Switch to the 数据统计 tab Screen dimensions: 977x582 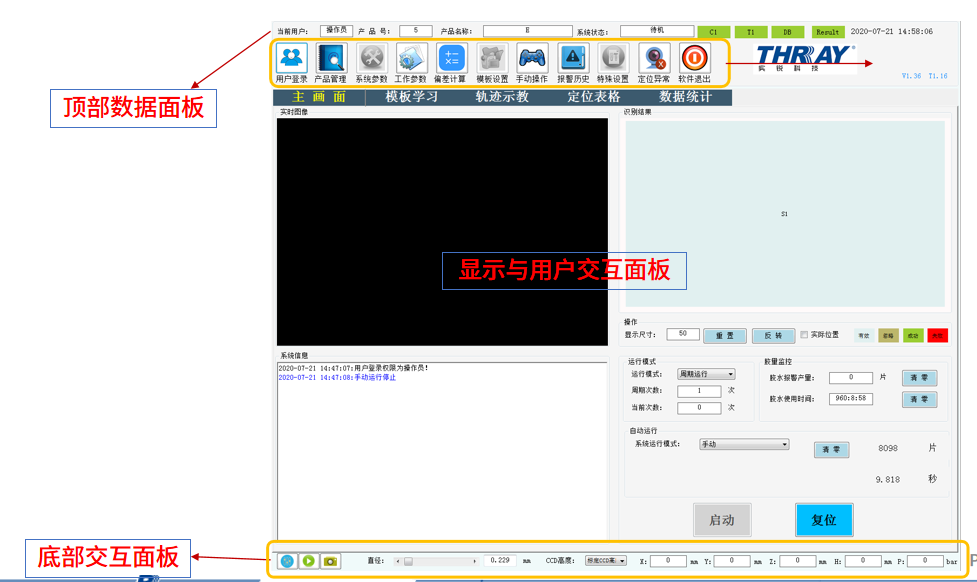point(686,97)
